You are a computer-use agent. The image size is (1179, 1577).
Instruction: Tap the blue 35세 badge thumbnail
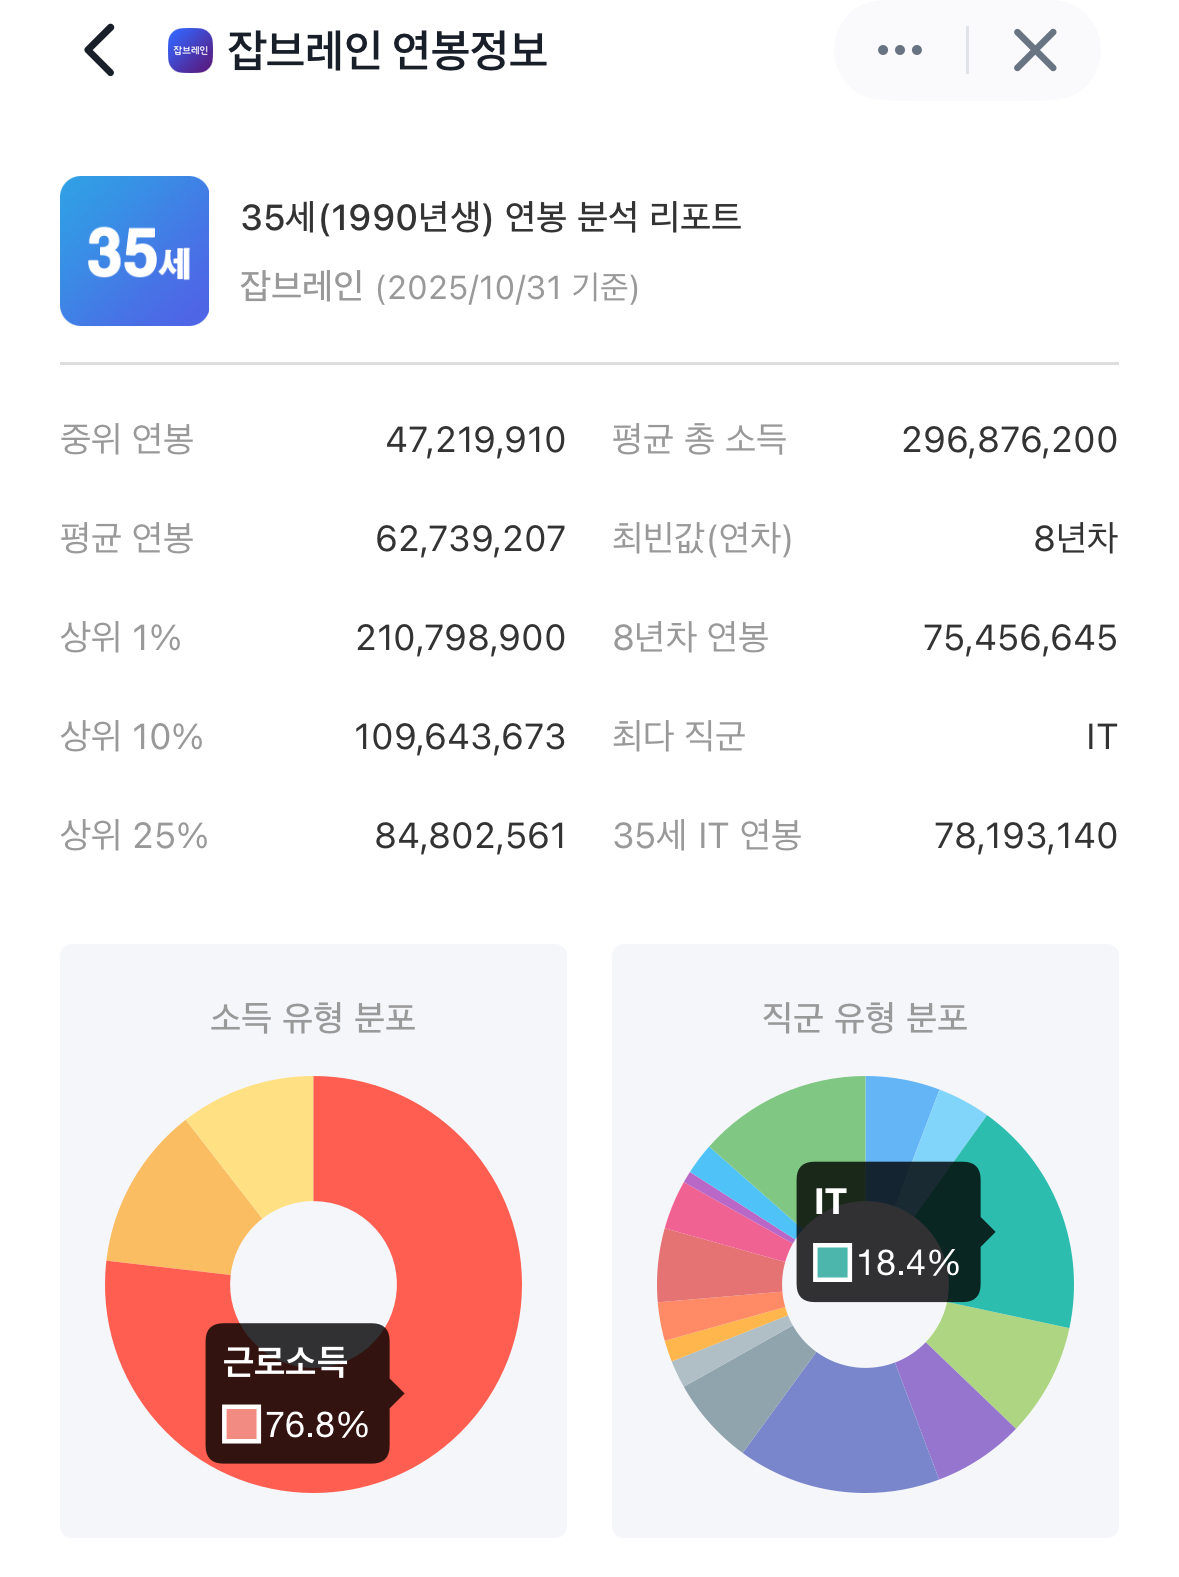pos(135,251)
